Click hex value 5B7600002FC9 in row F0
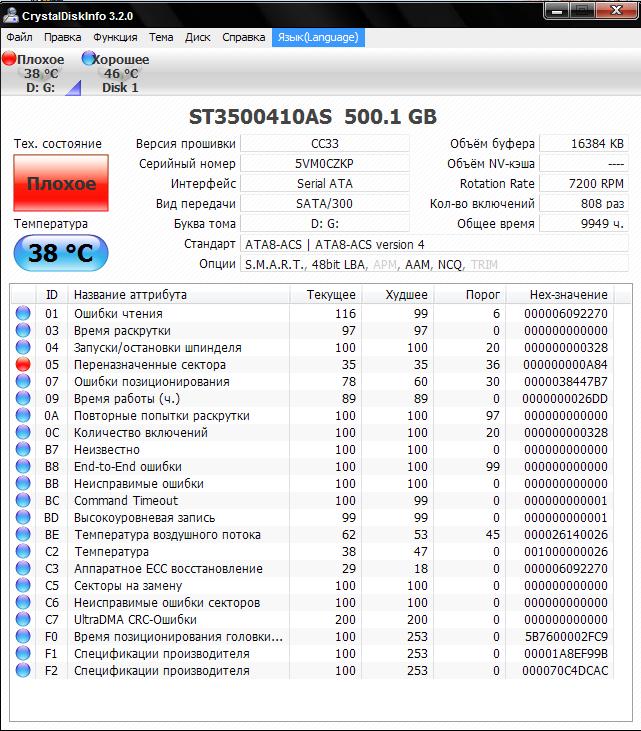This screenshot has height=731, width=641. [566, 636]
